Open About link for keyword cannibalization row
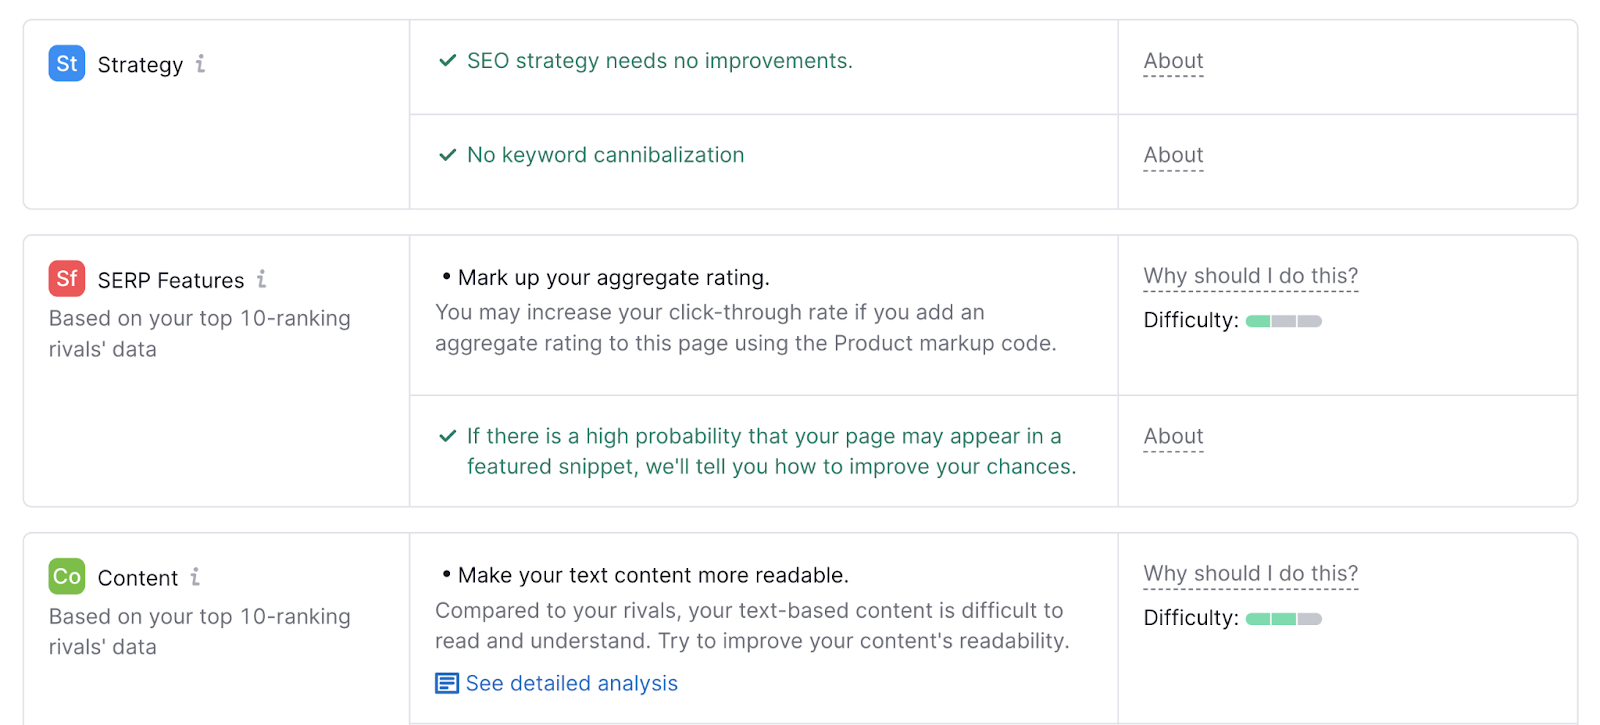 coord(1173,155)
